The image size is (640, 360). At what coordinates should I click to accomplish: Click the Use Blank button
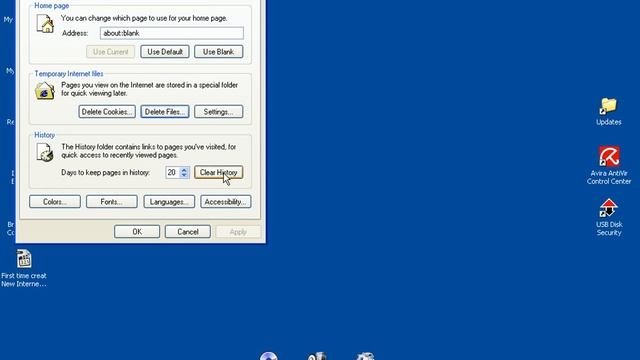218,52
